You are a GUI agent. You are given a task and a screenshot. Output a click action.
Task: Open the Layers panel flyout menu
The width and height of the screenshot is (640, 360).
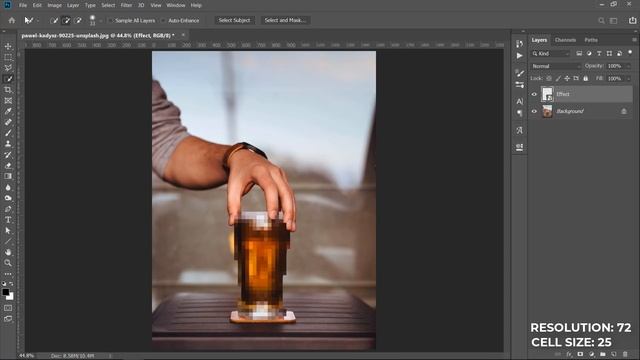point(634,40)
